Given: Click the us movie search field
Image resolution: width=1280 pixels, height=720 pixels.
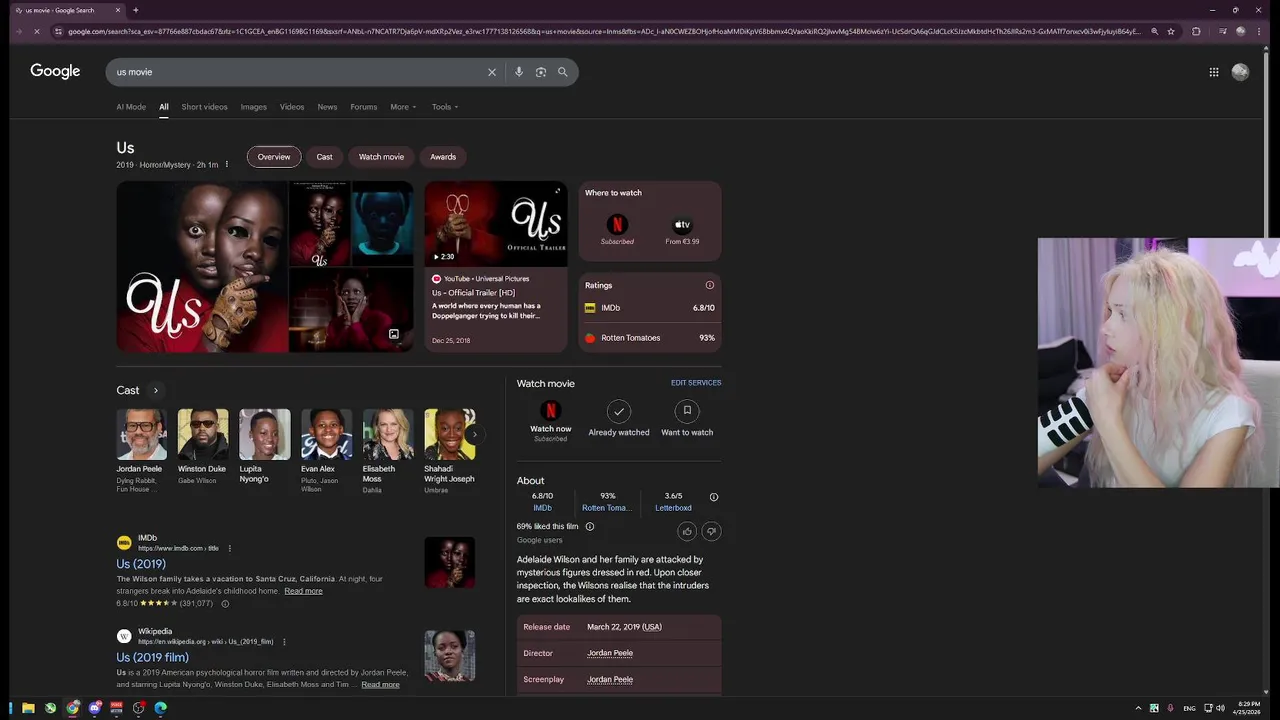Looking at the screenshot, I should pyautogui.click(x=296, y=72).
